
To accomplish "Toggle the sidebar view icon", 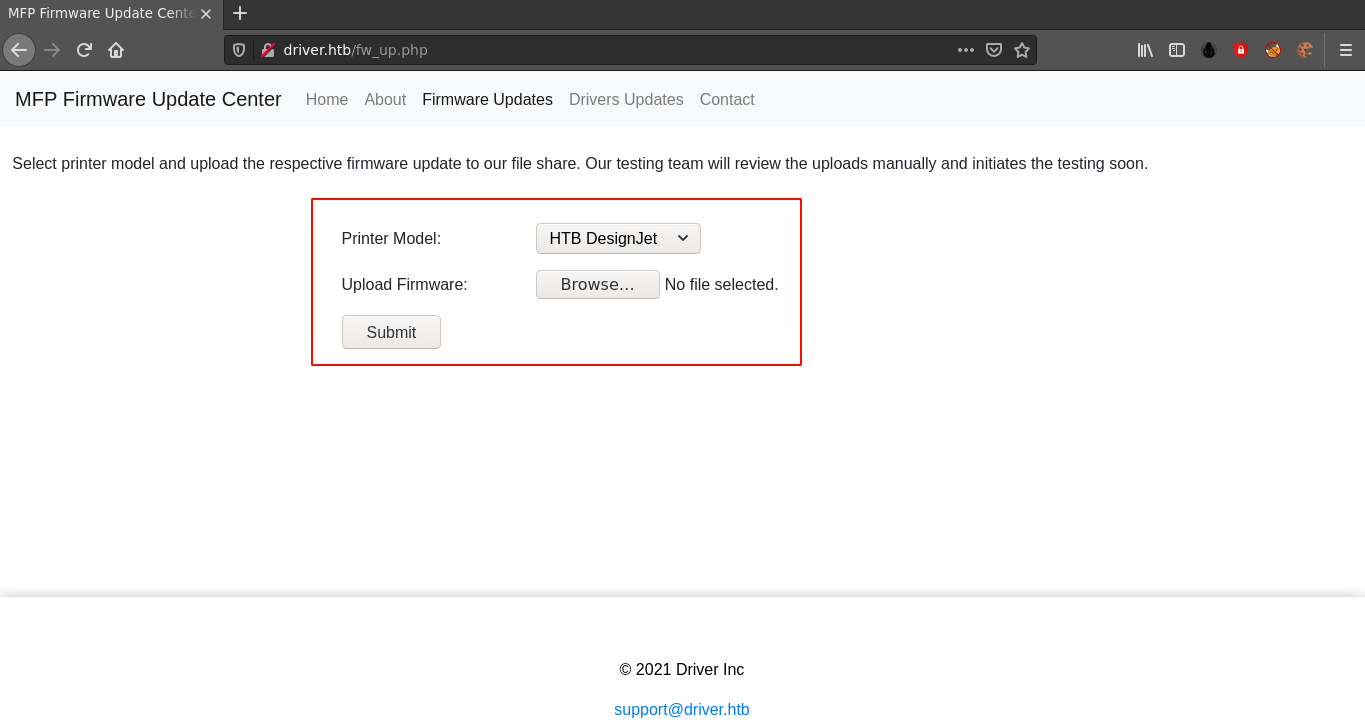I will click(1177, 50).
